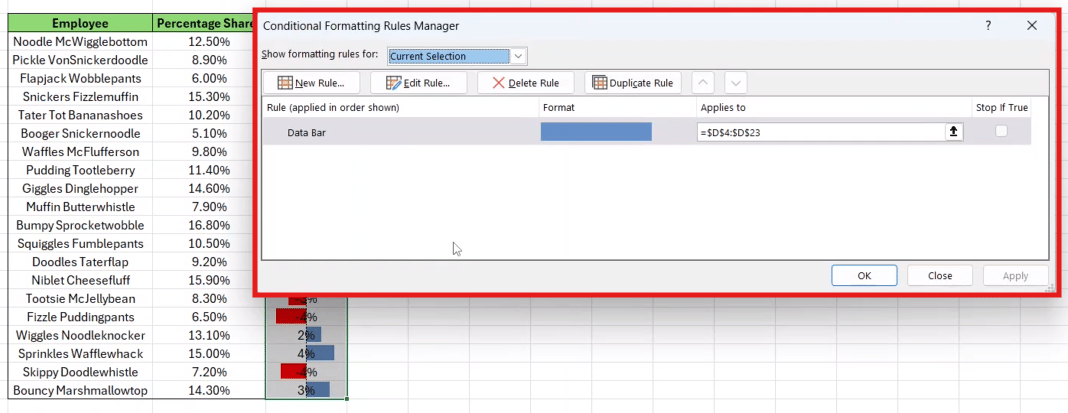Select cell Booger Snickernoodle

tap(80, 134)
